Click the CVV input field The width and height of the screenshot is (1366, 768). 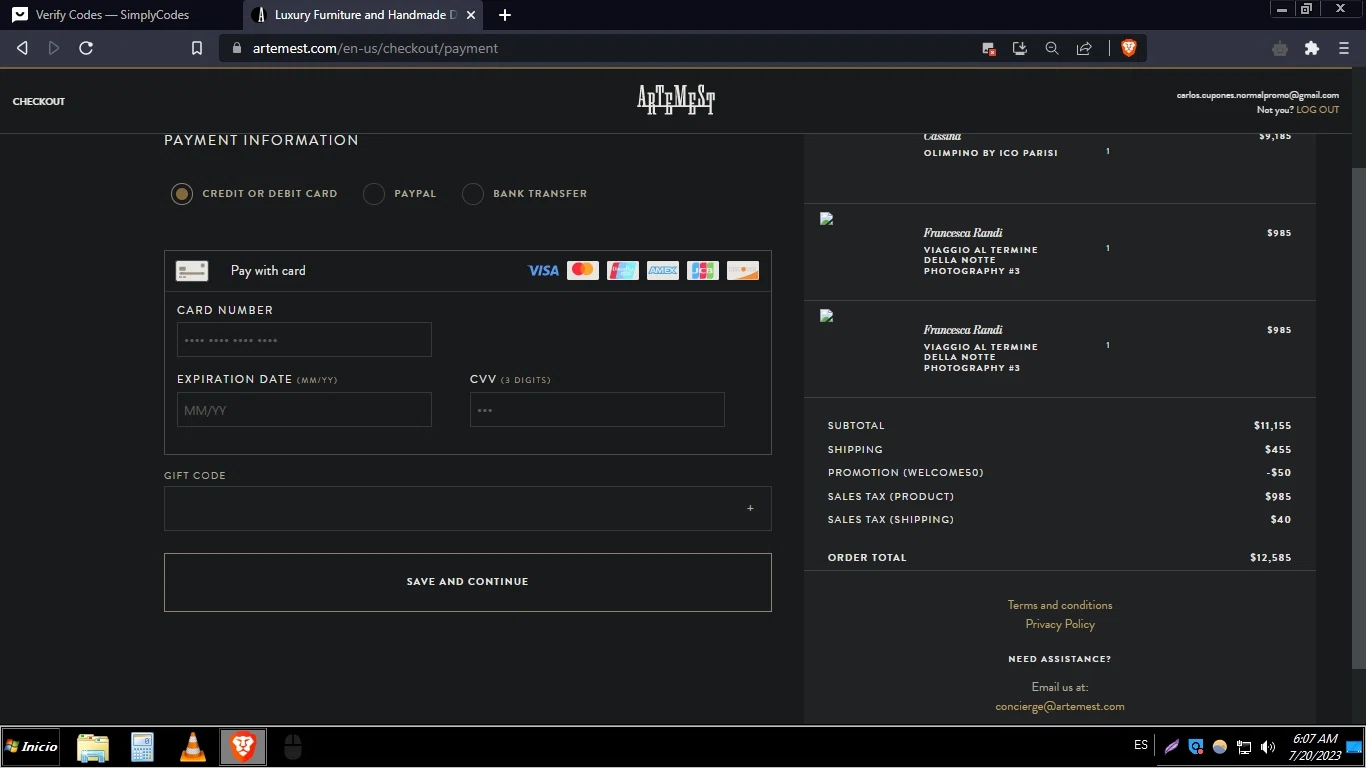click(597, 410)
